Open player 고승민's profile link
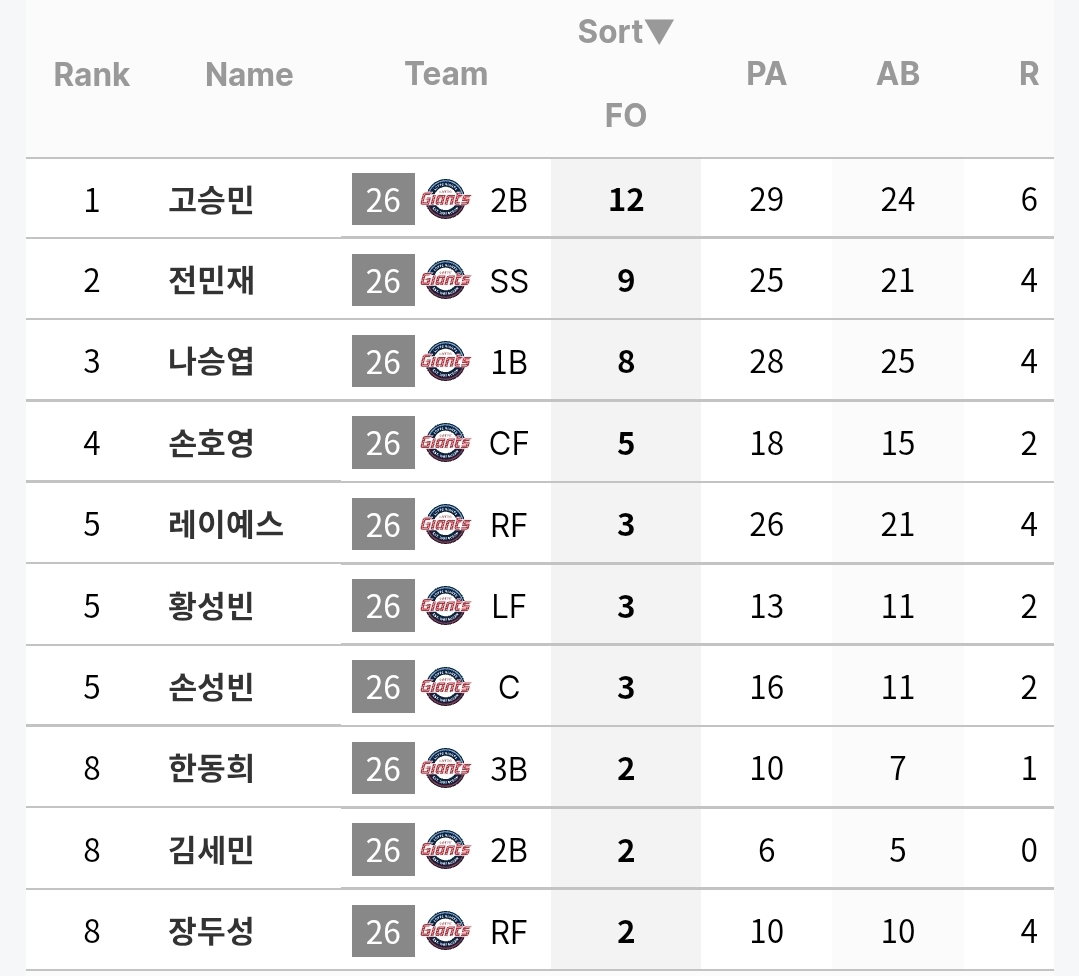This screenshot has width=1079, height=976. (x=211, y=200)
